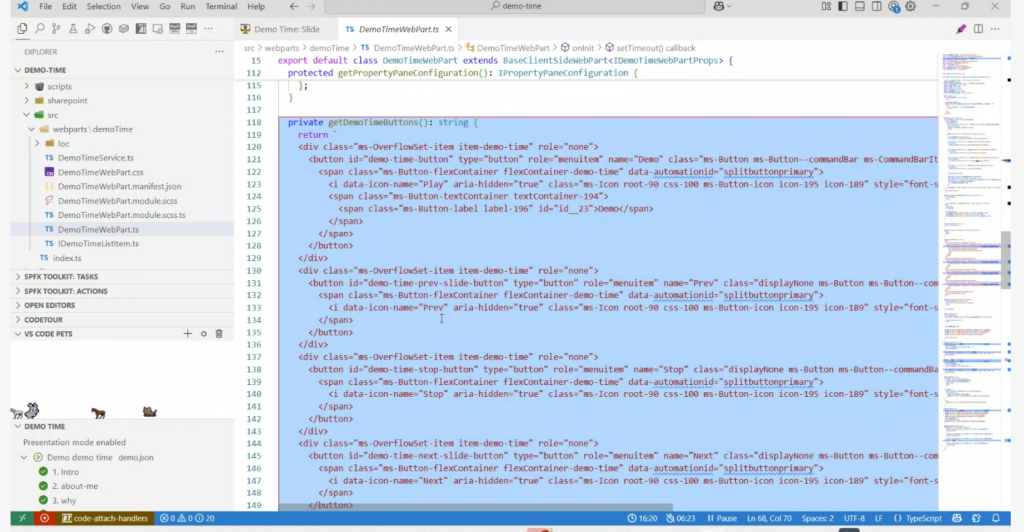Throw ball icon in VS Code Pets
The width and height of the screenshot is (1024, 532).
tap(204, 334)
